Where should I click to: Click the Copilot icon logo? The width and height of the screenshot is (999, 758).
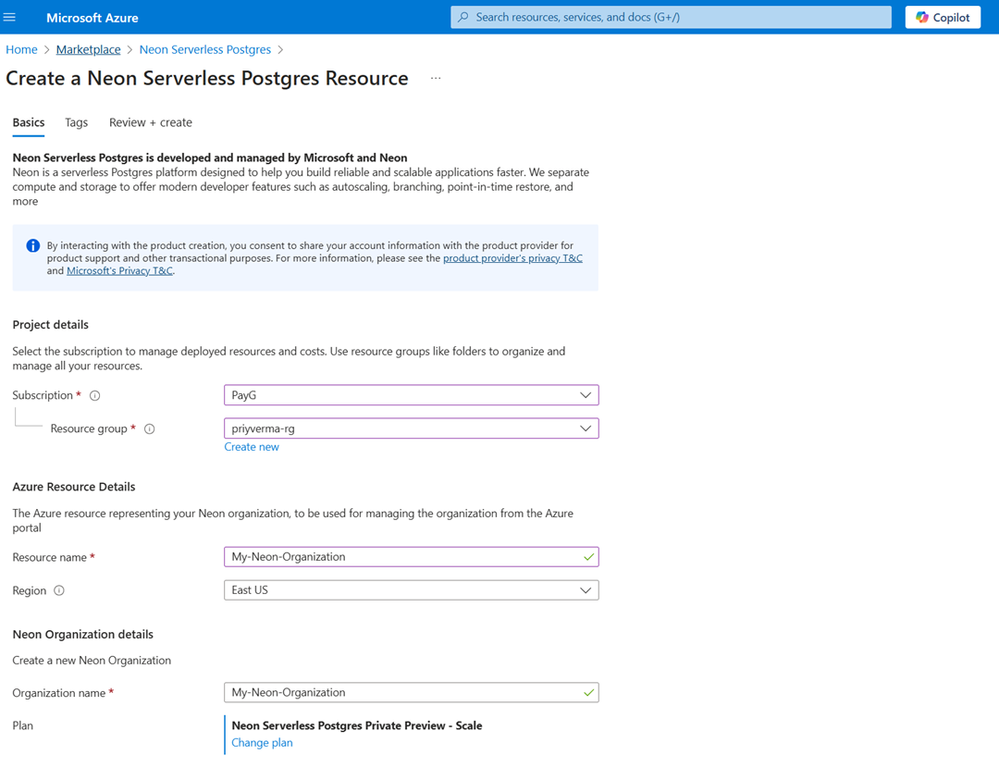pos(922,17)
